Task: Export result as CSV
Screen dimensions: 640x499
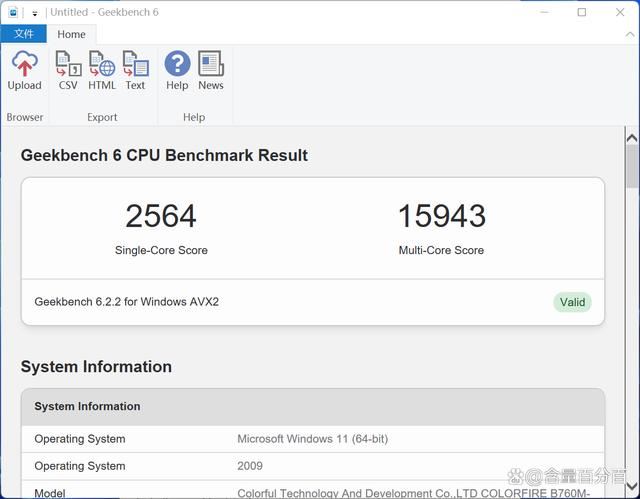Action: [68, 71]
